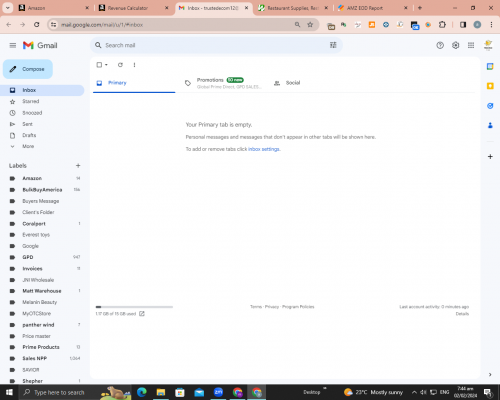Image resolution: width=500 pixels, height=400 pixels.
Task: Toggle the select-all emails checkbox
Action: pyautogui.click(x=99, y=65)
